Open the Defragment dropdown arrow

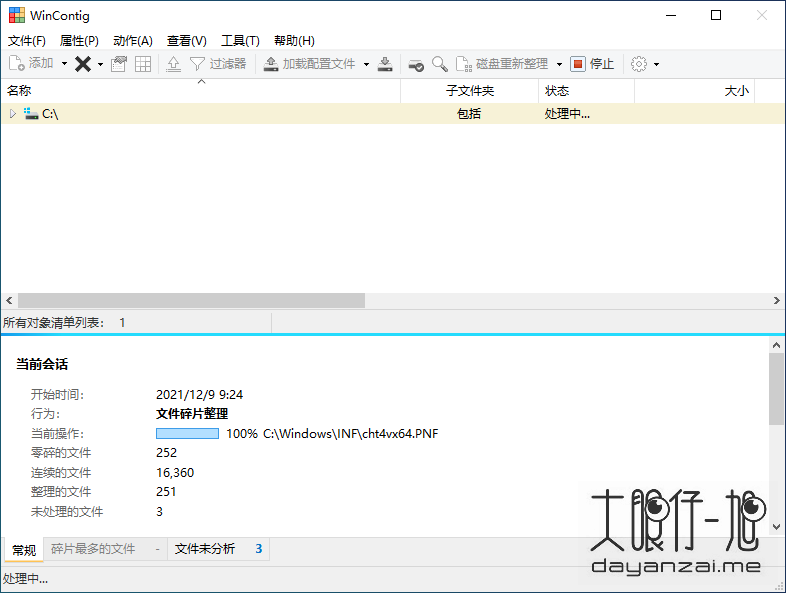[x=559, y=64]
